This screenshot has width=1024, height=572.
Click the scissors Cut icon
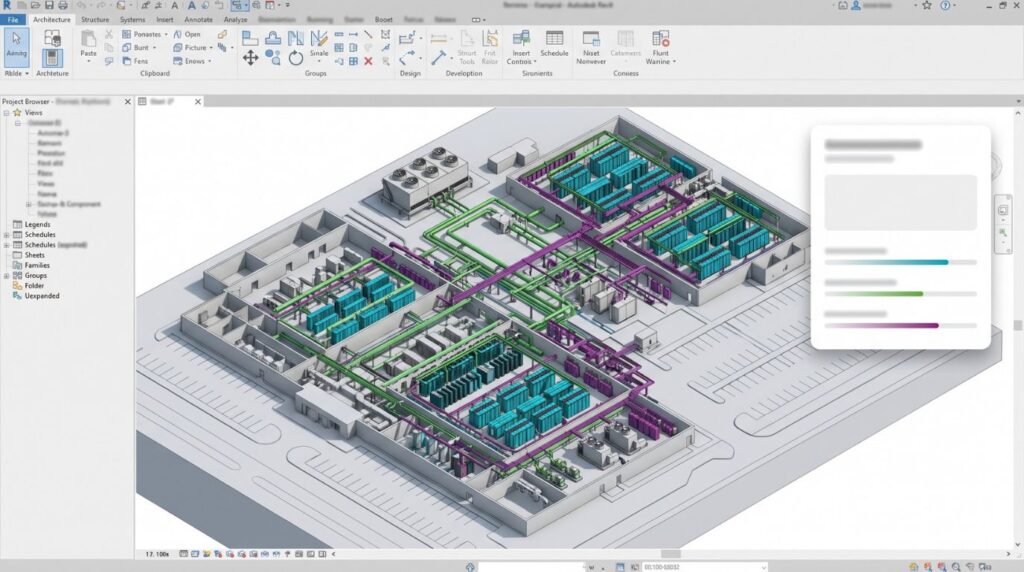point(109,34)
